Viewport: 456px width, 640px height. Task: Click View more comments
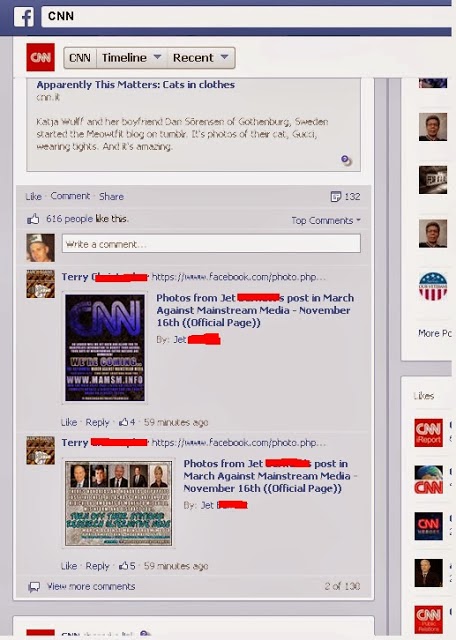[x=91, y=587]
